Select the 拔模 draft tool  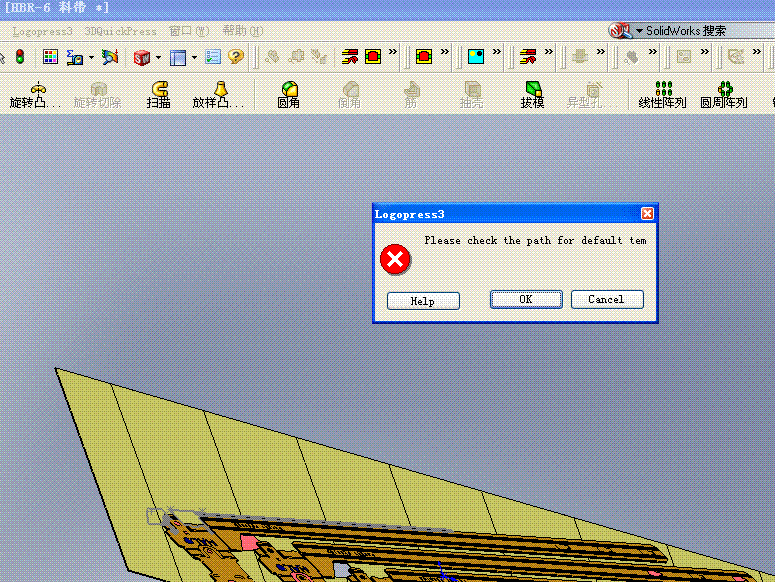click(x=532, y=95)
